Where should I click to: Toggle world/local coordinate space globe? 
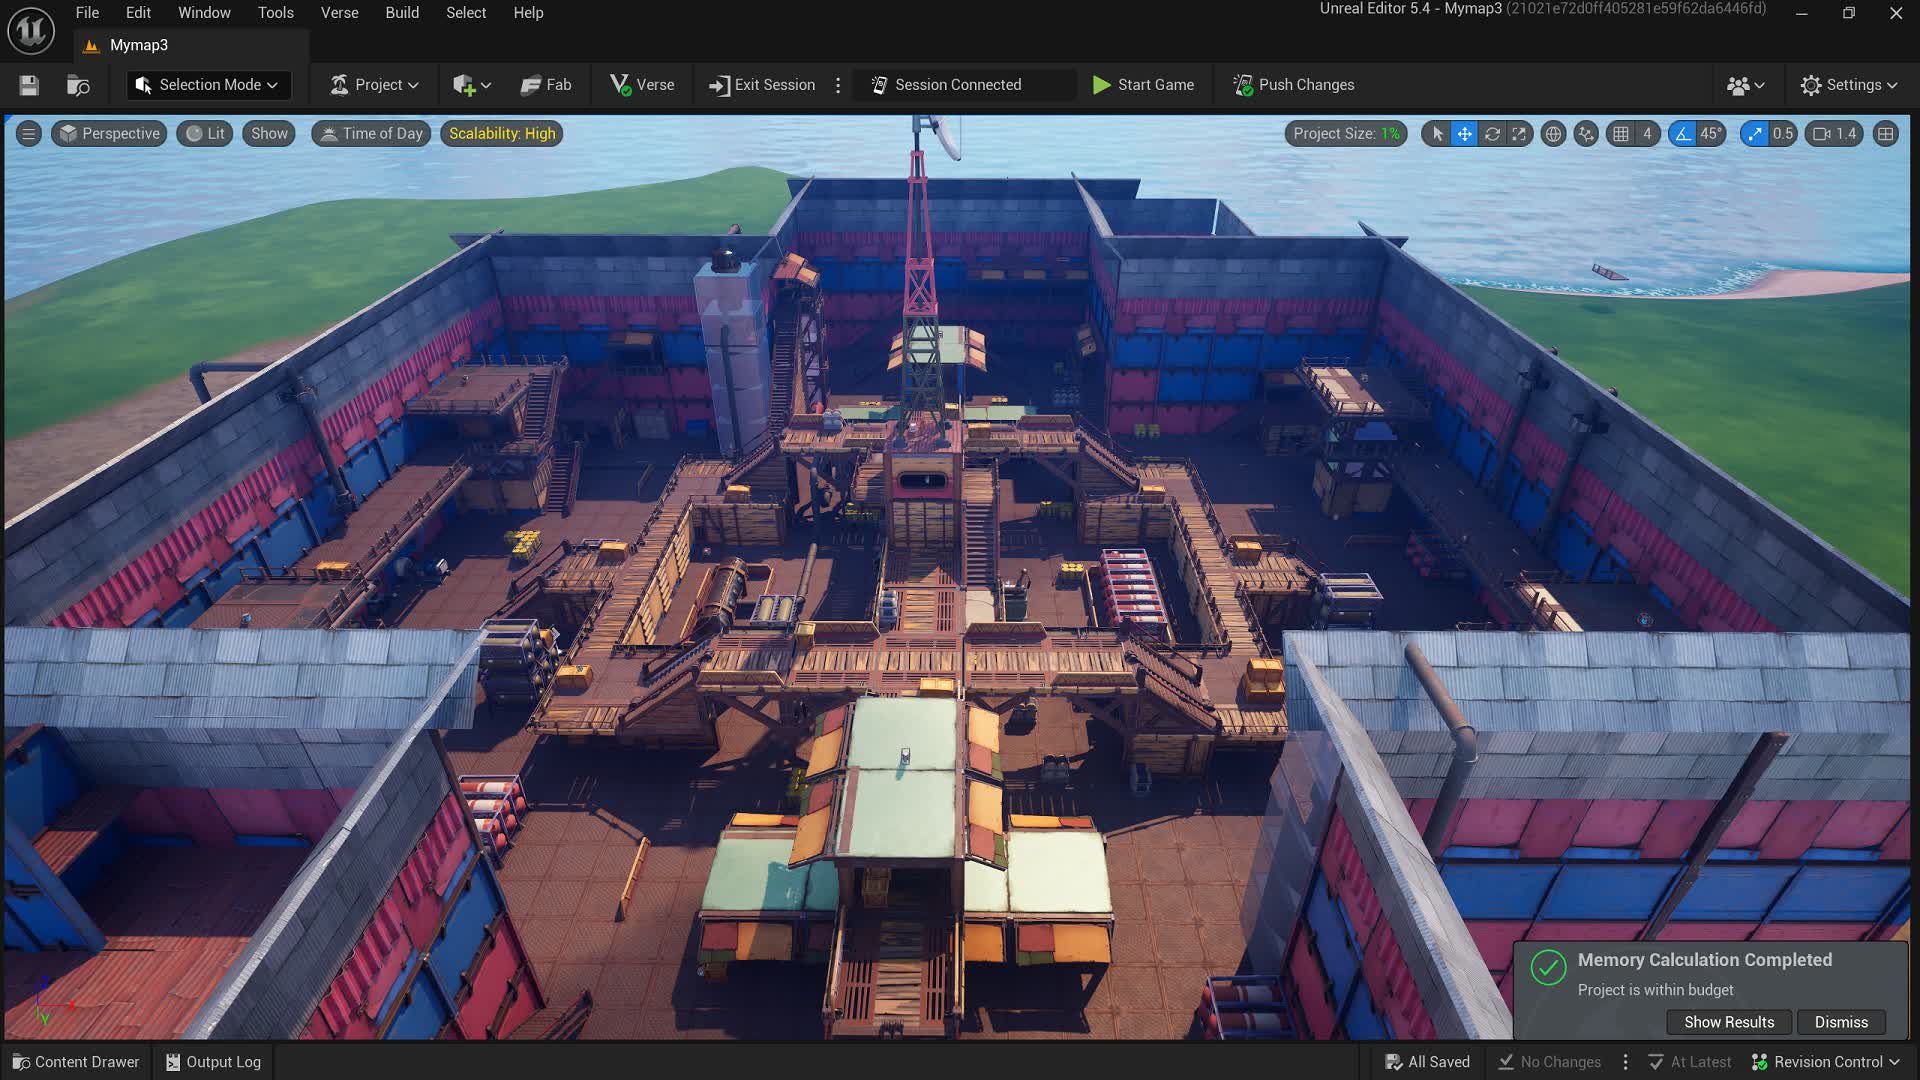click(x=1553, y=134)
